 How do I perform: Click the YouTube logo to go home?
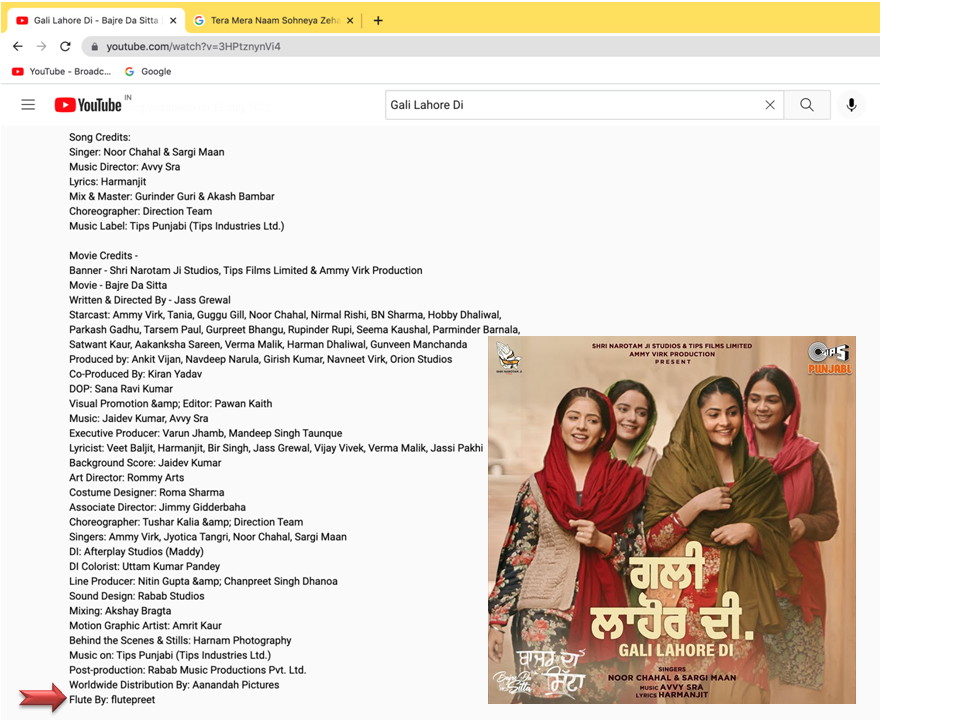click(x=88, y=105)
